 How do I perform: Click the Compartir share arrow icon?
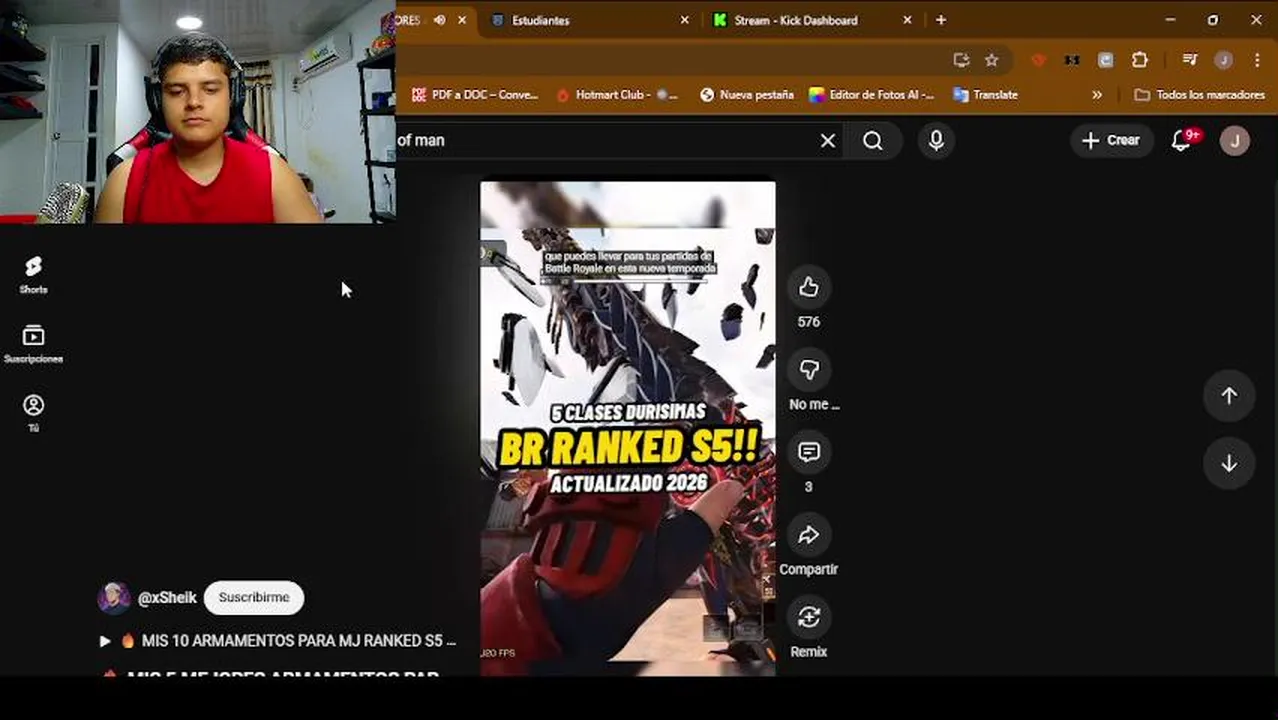(x=808, y=535)
